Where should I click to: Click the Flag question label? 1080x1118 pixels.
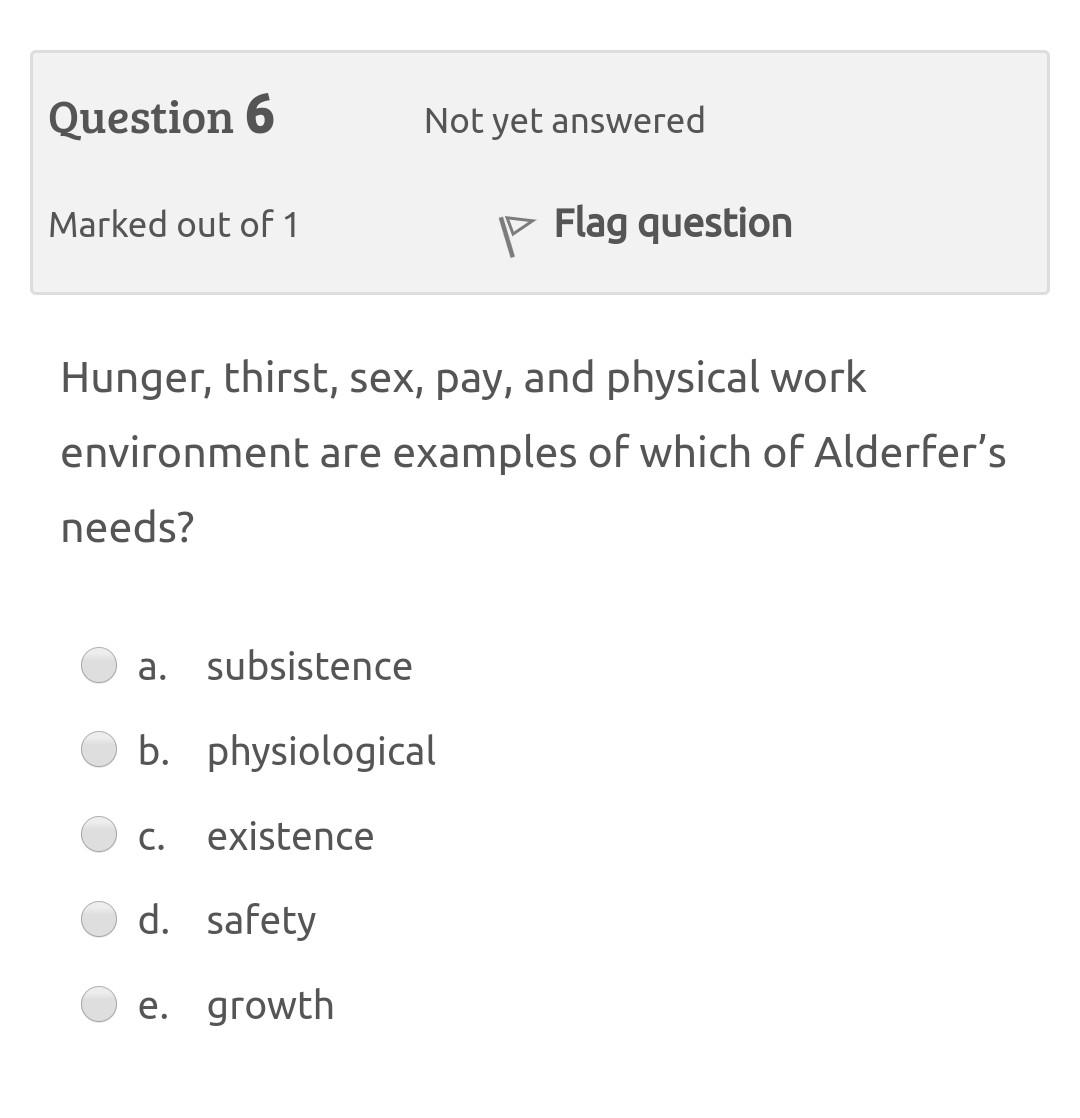pyautogui.click(x=673, y=223)
